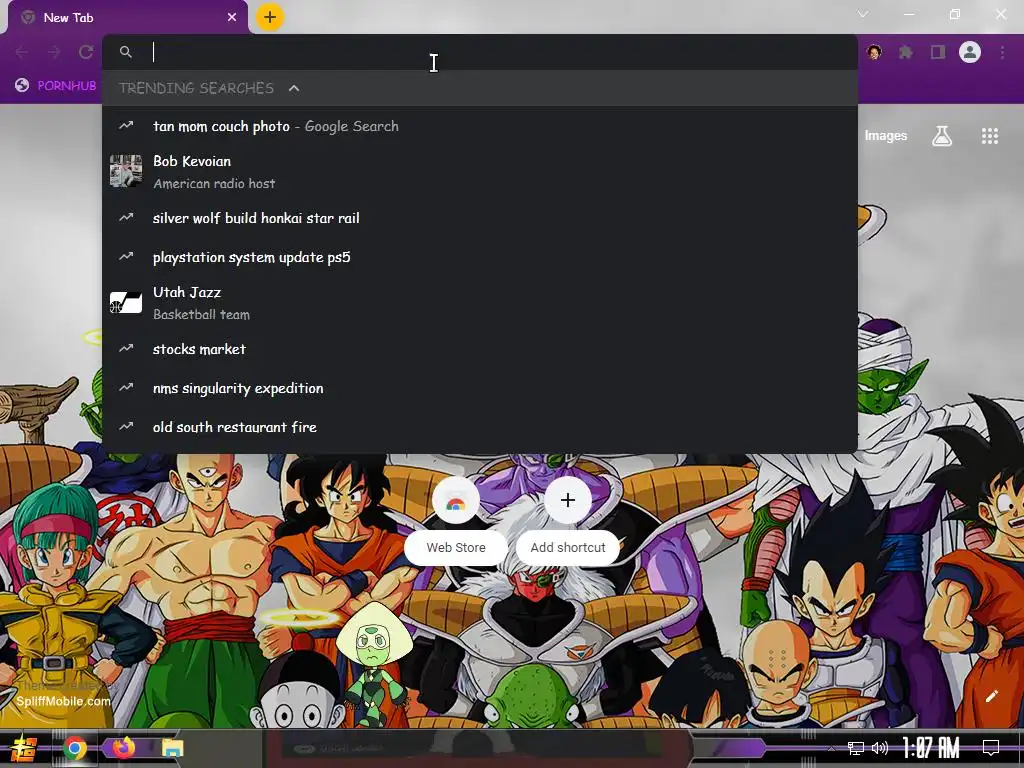Open Firefox from the taskbar
Viewport: 1024px width, 768px height.
coord(123,748)
